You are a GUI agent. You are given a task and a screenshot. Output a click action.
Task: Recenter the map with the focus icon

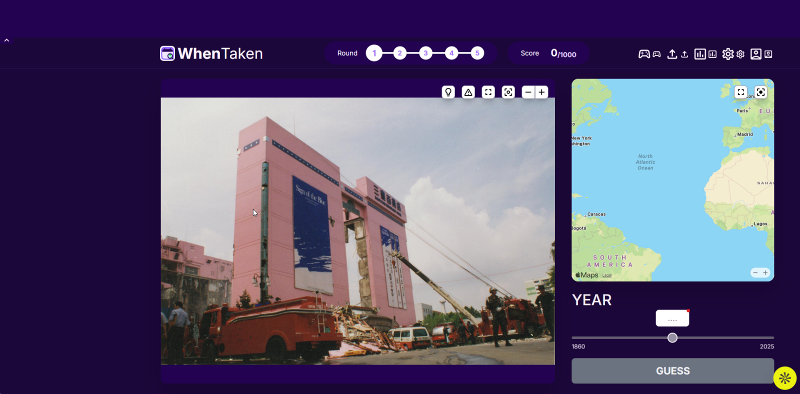coord(761,92)
